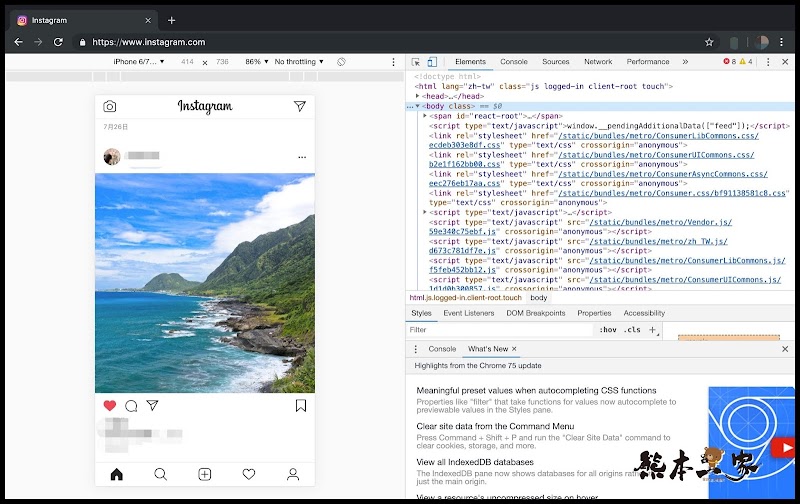Show more DevTools tabs chevron
Viewport: 800px width, 504px height.
(x=685, y=62)
